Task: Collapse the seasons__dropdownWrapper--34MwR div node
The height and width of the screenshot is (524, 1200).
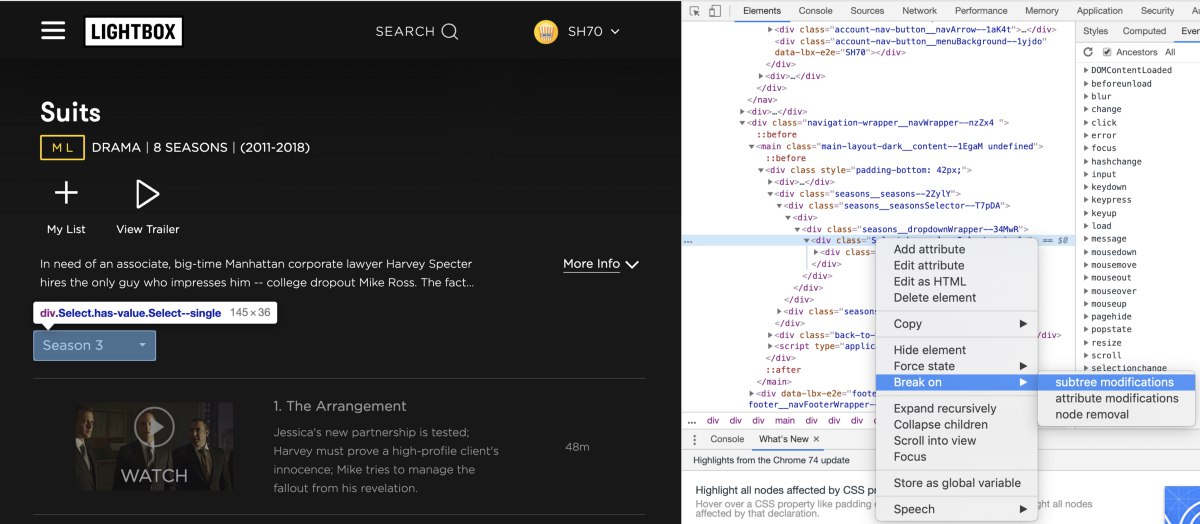Action: pos(798,230)
